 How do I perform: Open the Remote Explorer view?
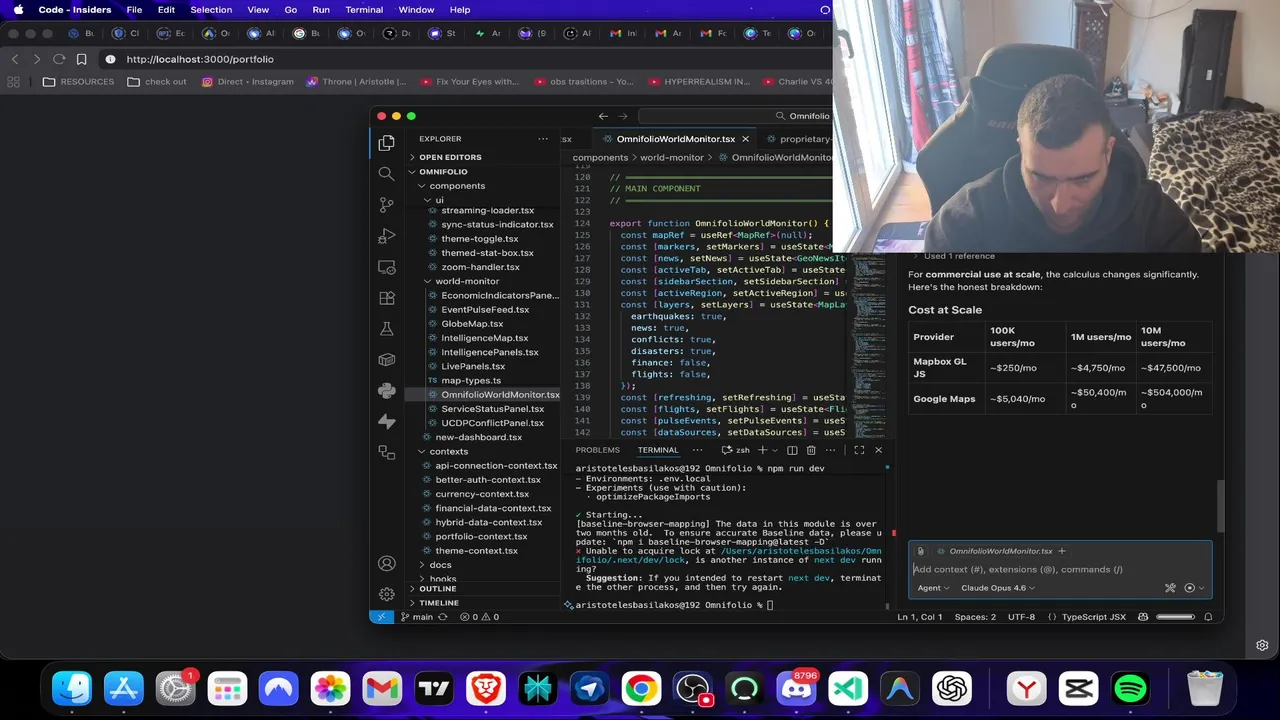387,267
